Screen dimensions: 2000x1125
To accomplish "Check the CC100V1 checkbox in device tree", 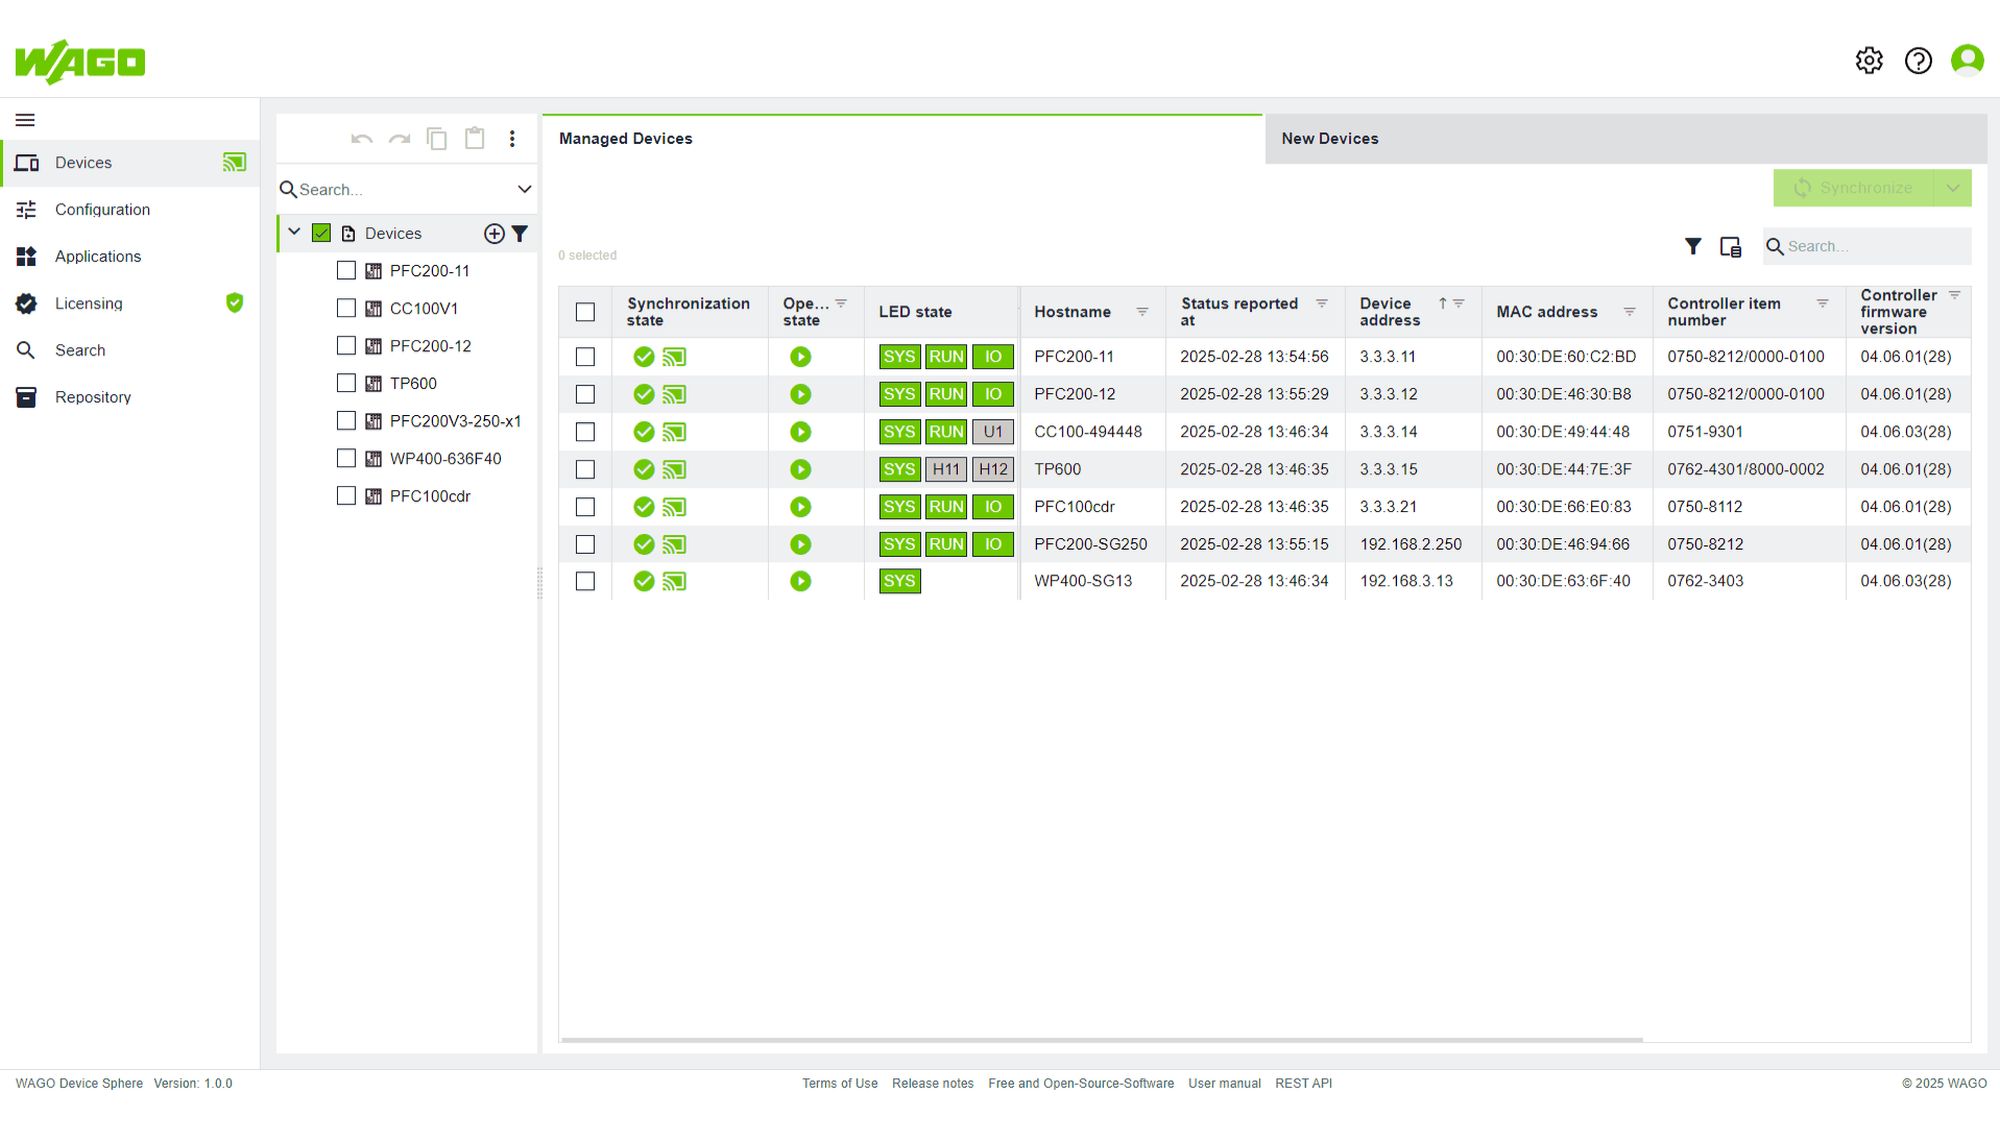I will [346, 308].
